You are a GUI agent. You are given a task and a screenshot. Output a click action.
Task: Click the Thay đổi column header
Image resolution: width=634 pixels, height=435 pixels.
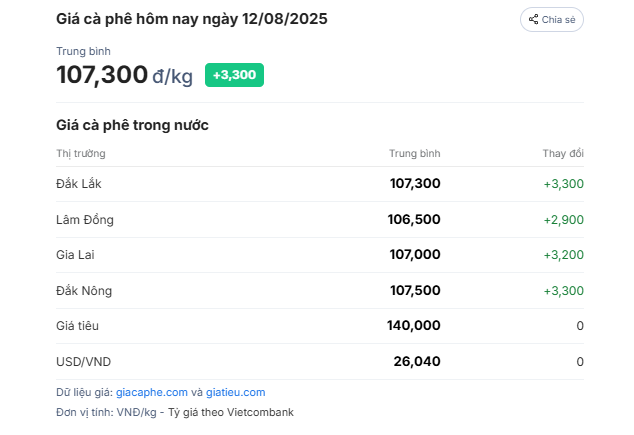point(563,154)
